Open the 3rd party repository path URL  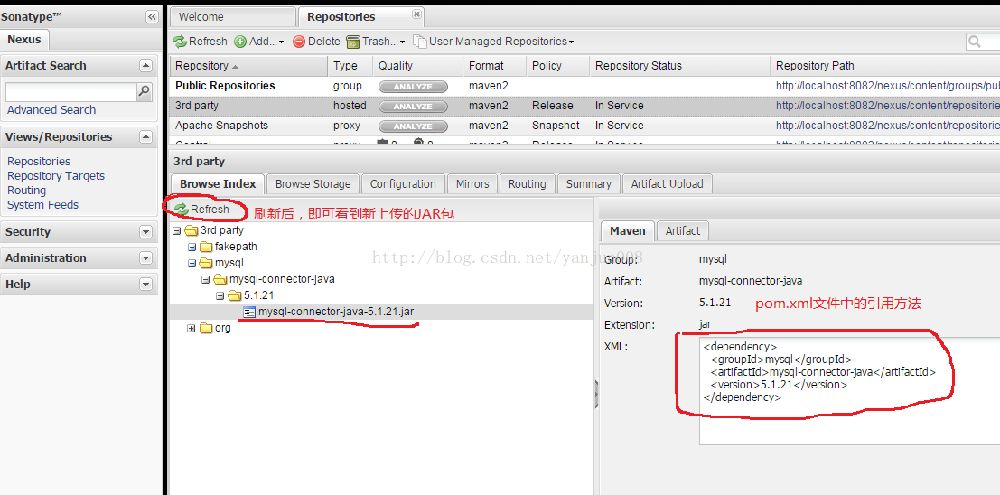(x=887, y=105)
